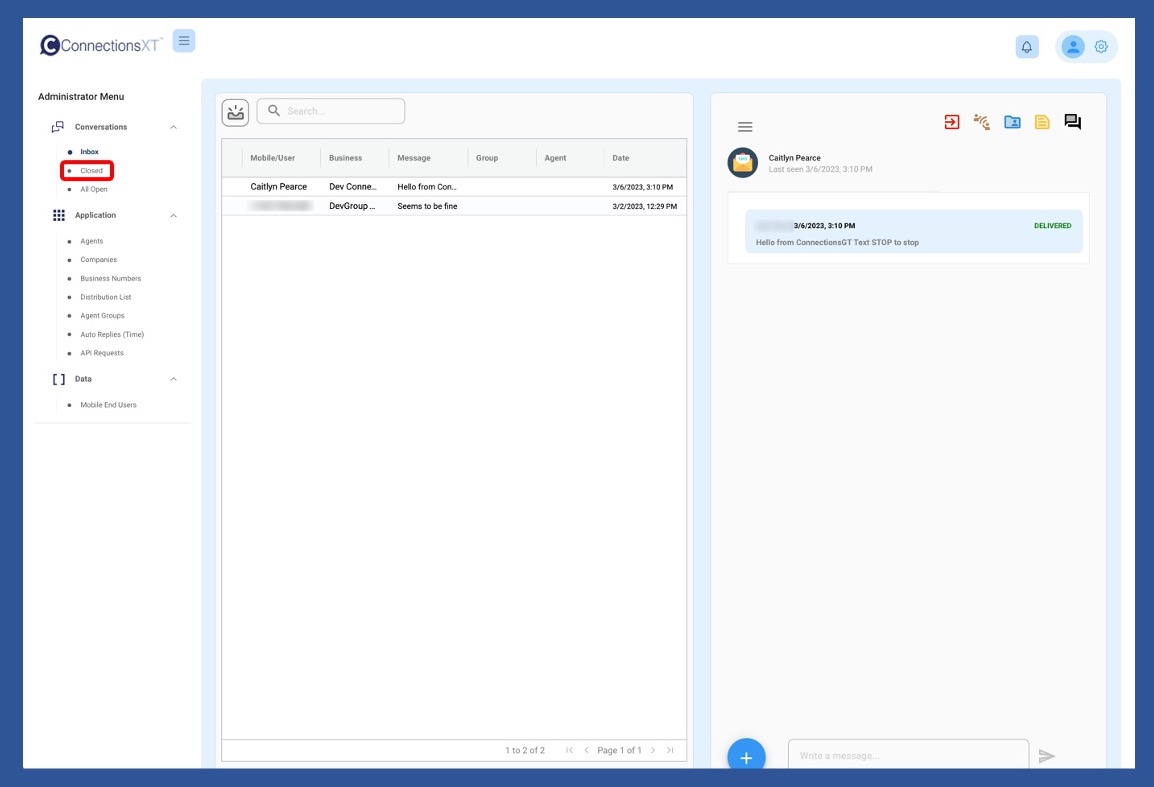Toggle the sidebar with the hamburger button

coord(184,41)
